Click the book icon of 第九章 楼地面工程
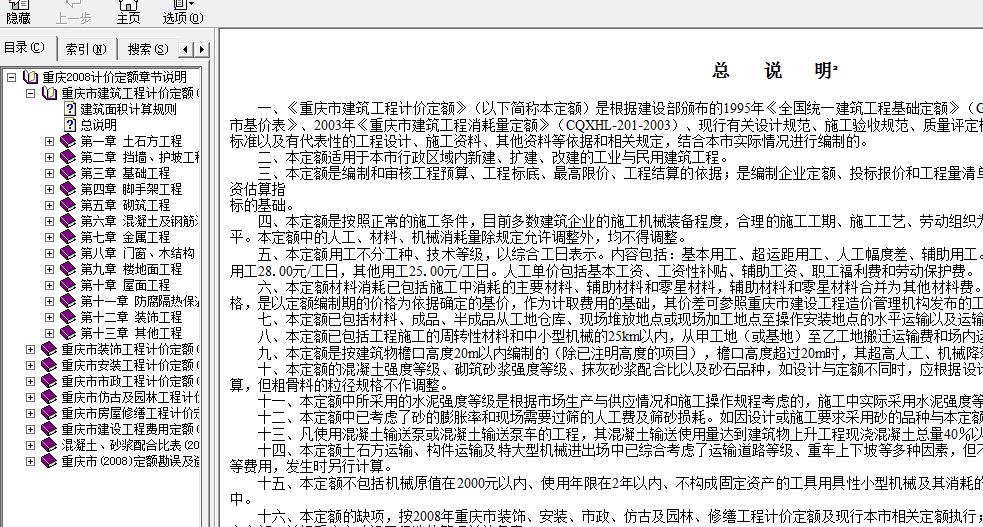Image resolution: width=983 pixels, height=527 pixels. coord(68,269)
